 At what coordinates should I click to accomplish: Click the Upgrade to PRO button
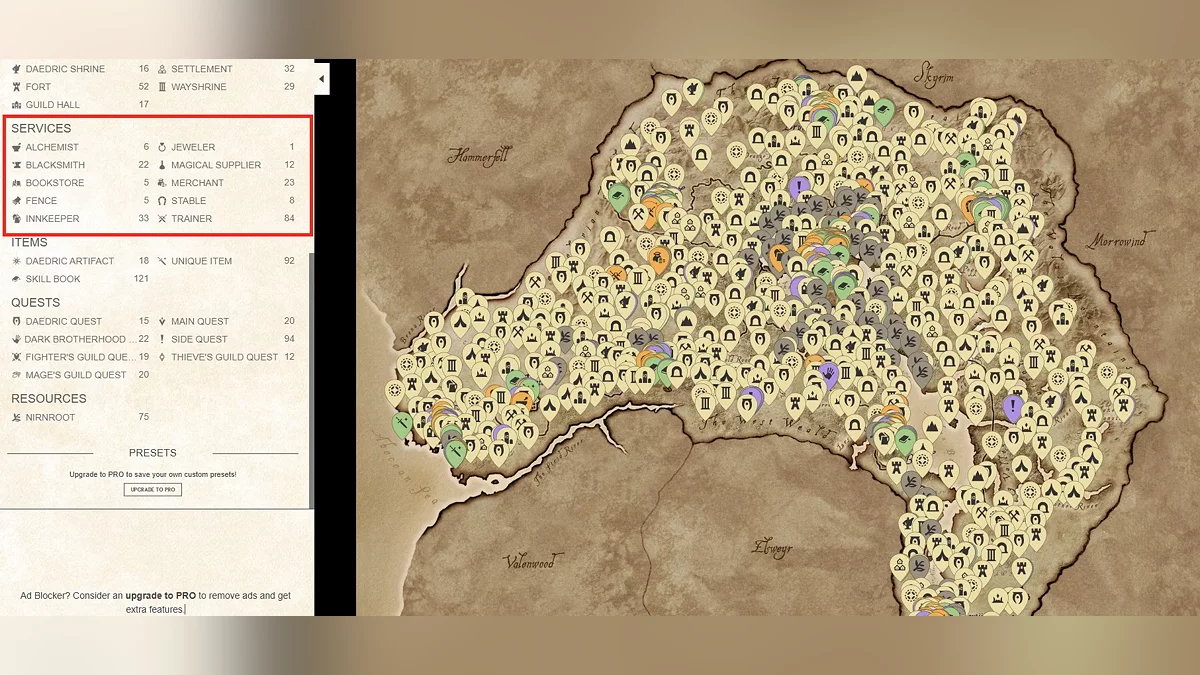click(x=152, y=490)
